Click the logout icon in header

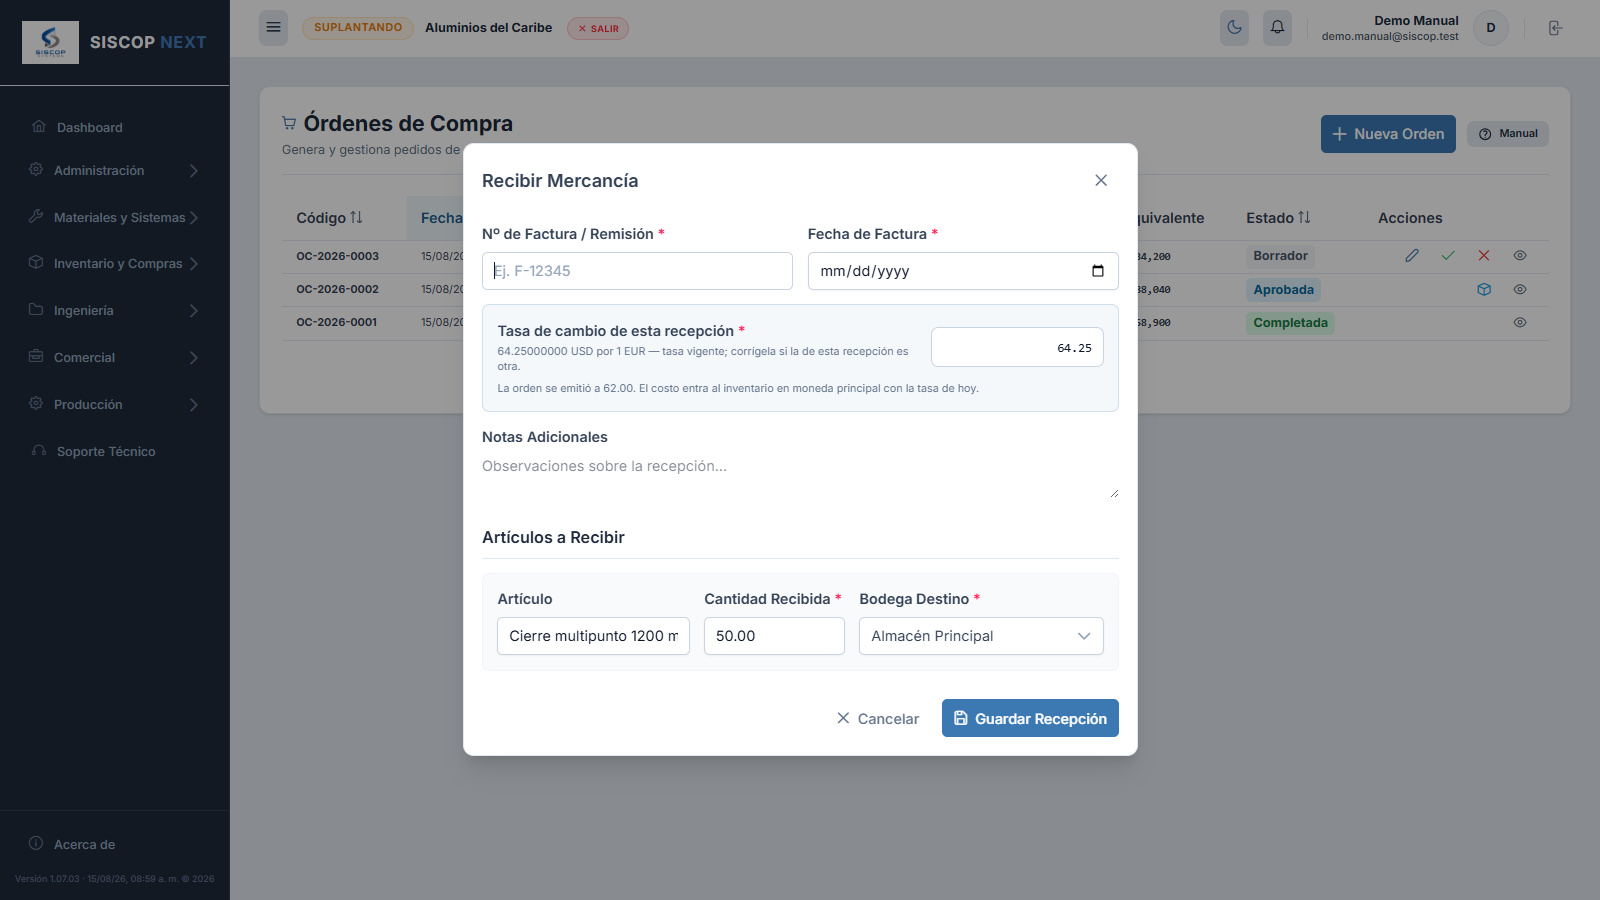pos(1555,28)
